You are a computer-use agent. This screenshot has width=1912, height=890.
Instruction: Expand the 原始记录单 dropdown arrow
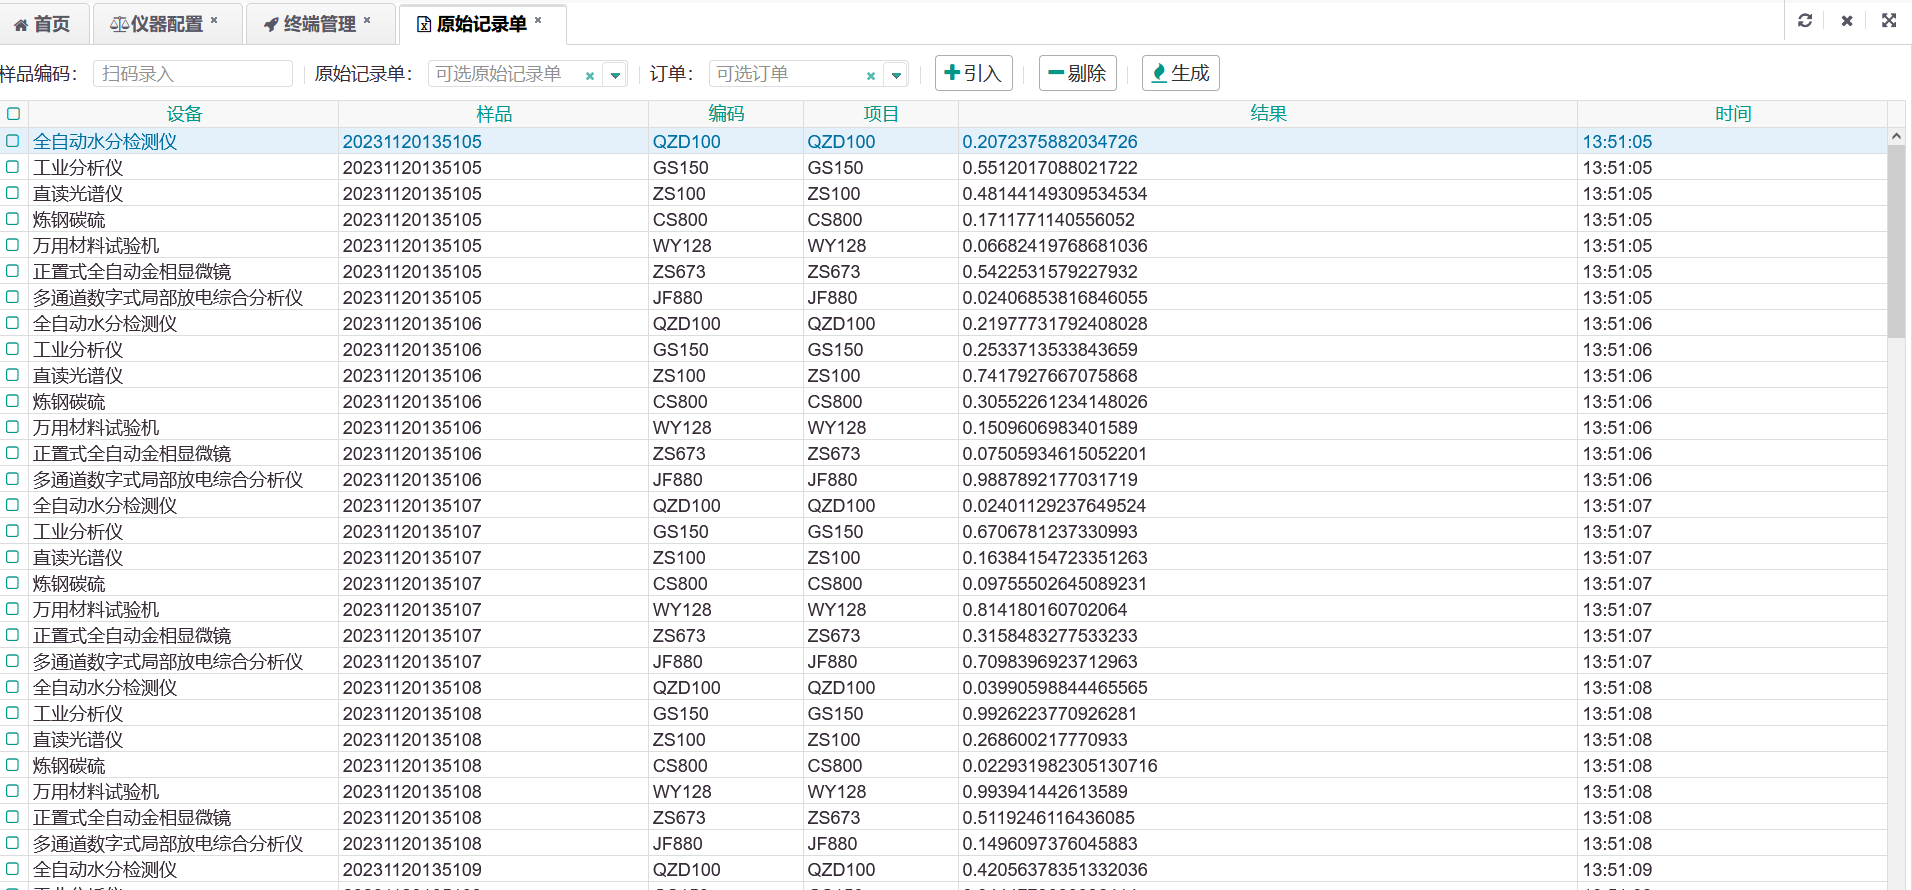[616, 75]
